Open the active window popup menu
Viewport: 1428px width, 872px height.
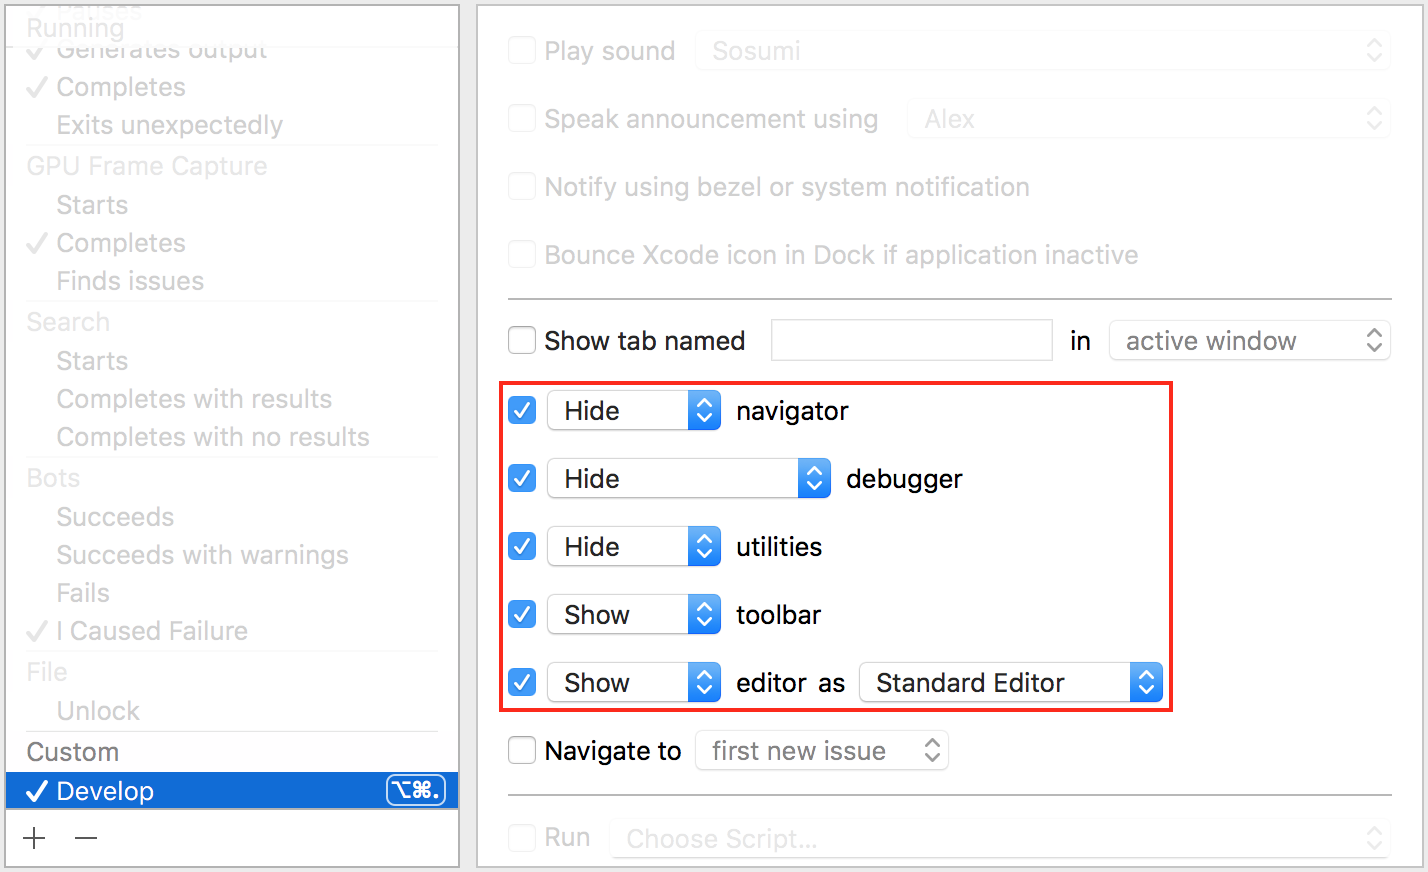click(x=1249, y=341)
